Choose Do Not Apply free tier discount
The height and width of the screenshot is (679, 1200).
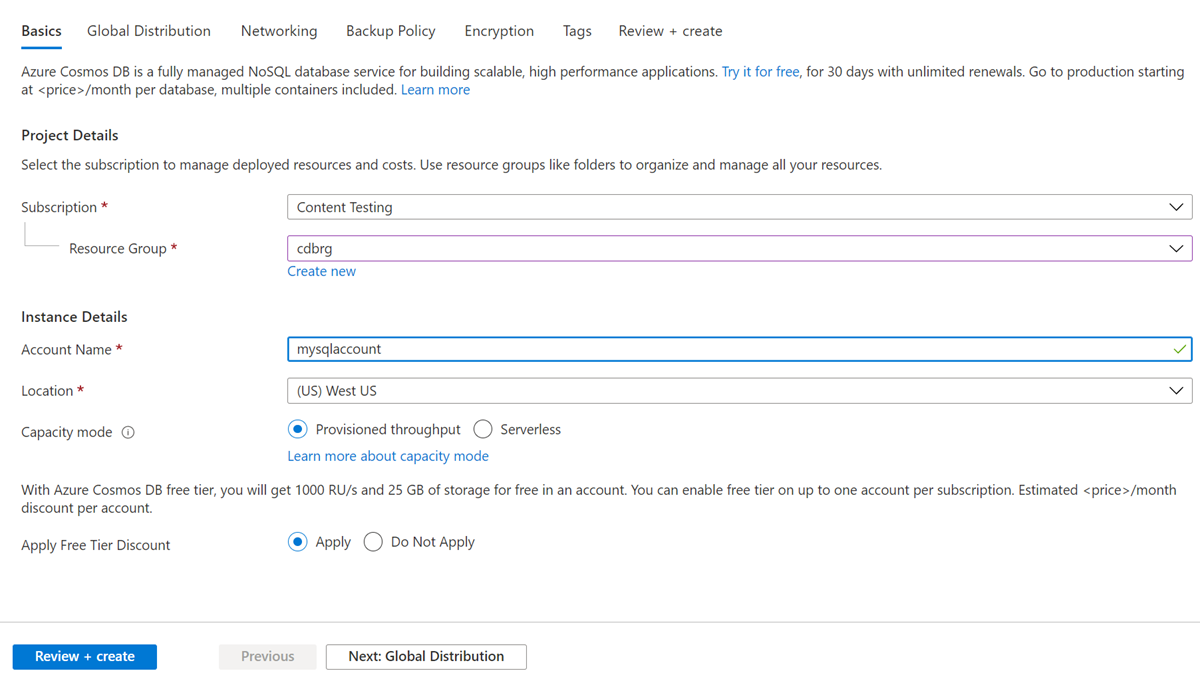(x=373, y=542)
